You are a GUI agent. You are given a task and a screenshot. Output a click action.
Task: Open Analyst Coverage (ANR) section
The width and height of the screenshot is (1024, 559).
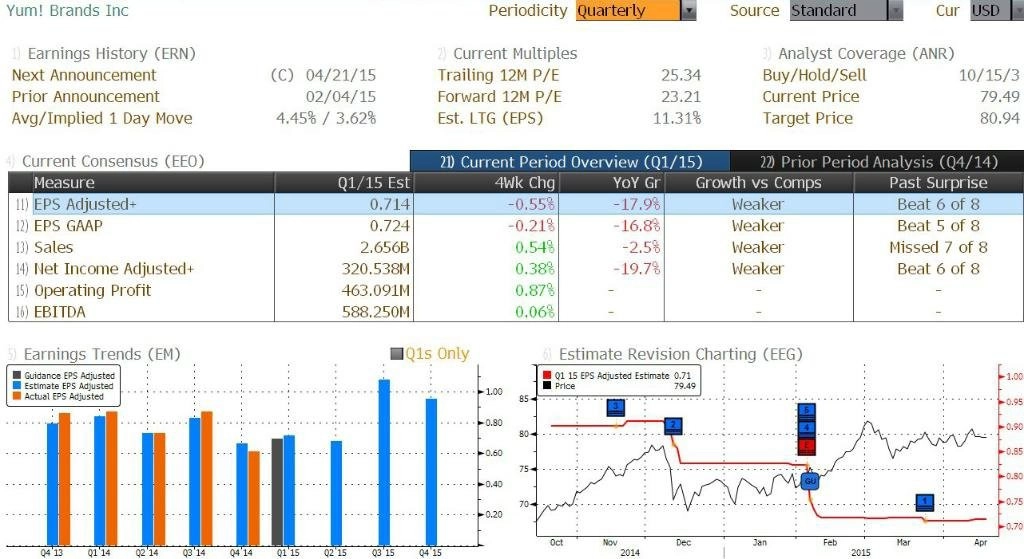(866, 54)
